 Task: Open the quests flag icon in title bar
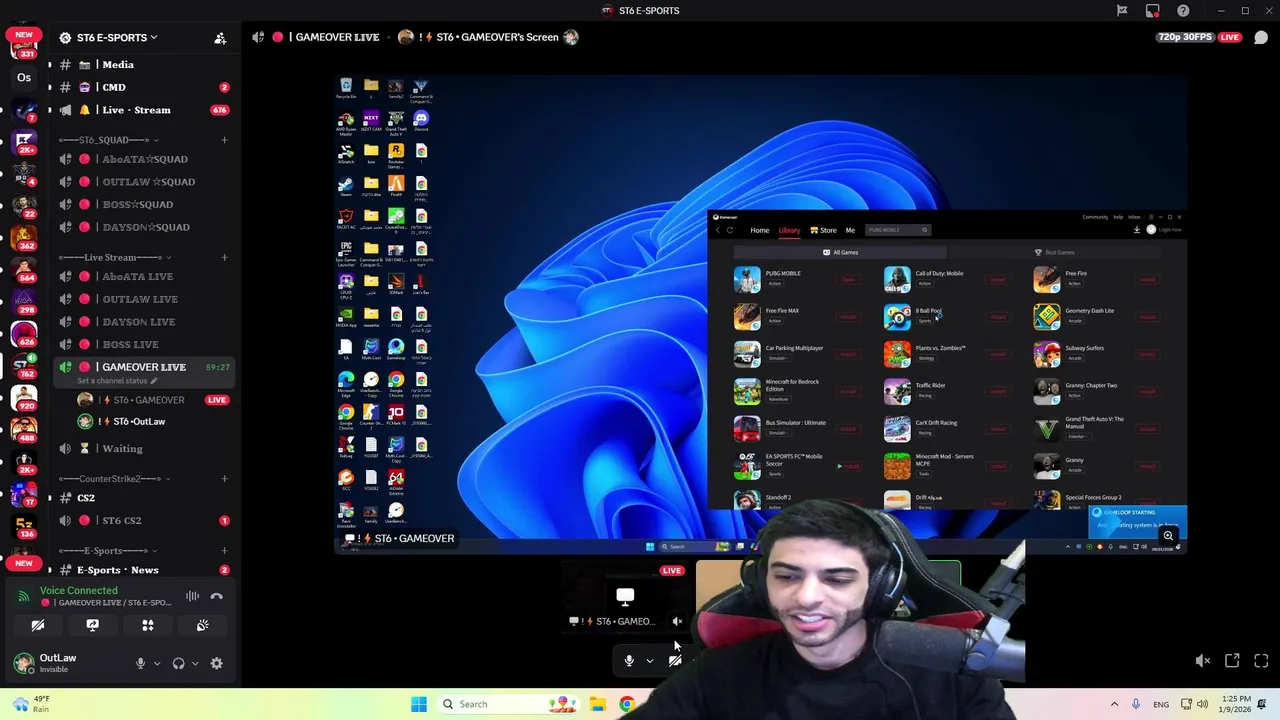coord(1122,11)
